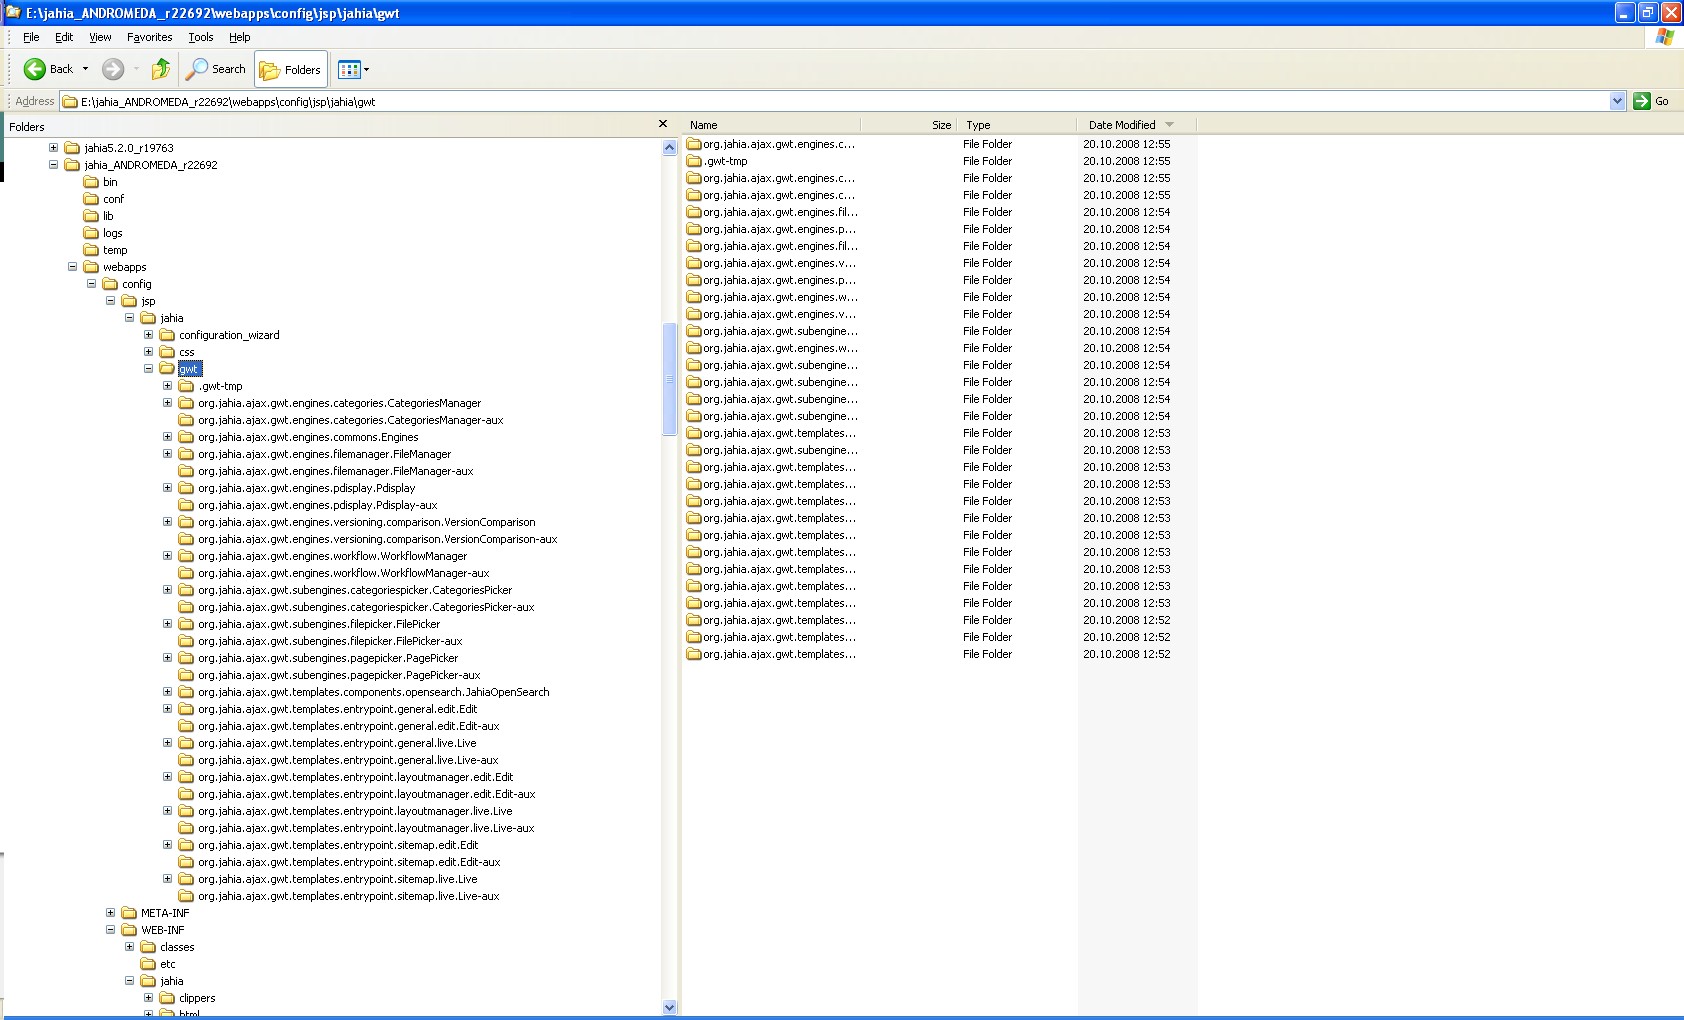Sort files by Date Modified column header
The width and height of the screenshot is (1684, 1020).
[1136, 125]
